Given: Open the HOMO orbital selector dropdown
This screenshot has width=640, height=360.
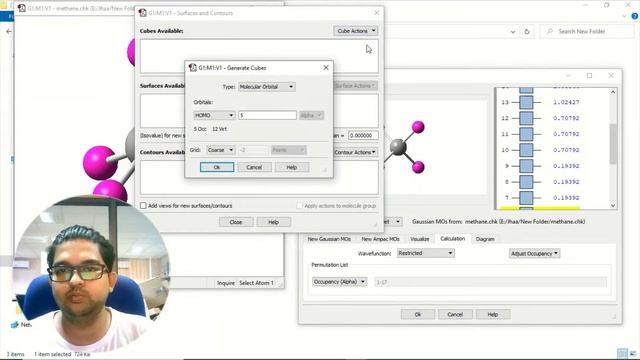Looking at the screenshot, I should (214, 116).
